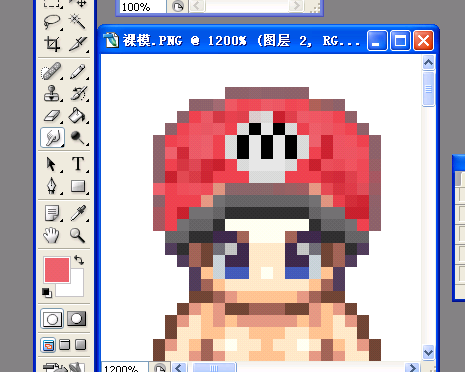Select the Hand tool

[52, 235]
